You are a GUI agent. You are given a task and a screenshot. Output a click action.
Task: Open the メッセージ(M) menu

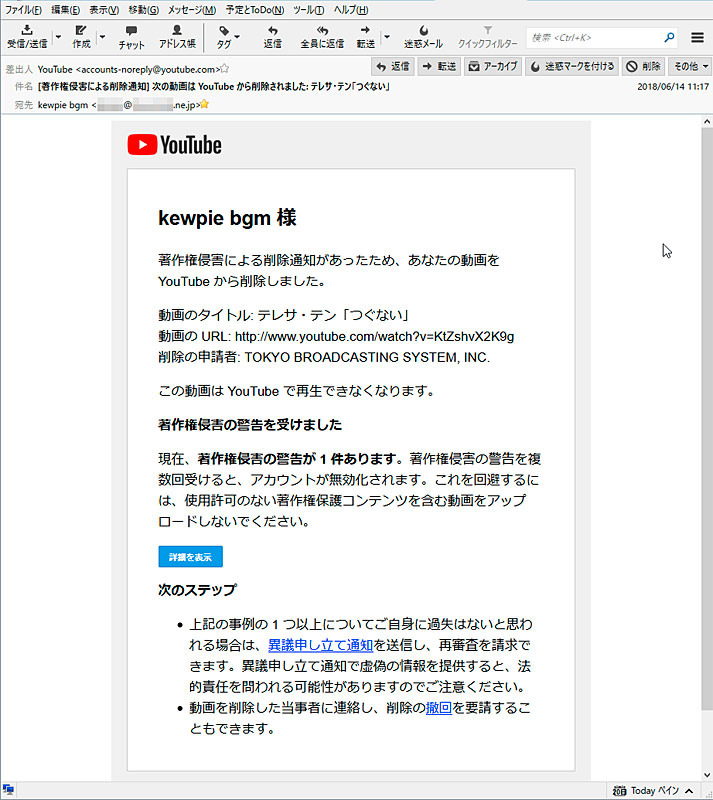pyautogui.click(x=191, y=10)
